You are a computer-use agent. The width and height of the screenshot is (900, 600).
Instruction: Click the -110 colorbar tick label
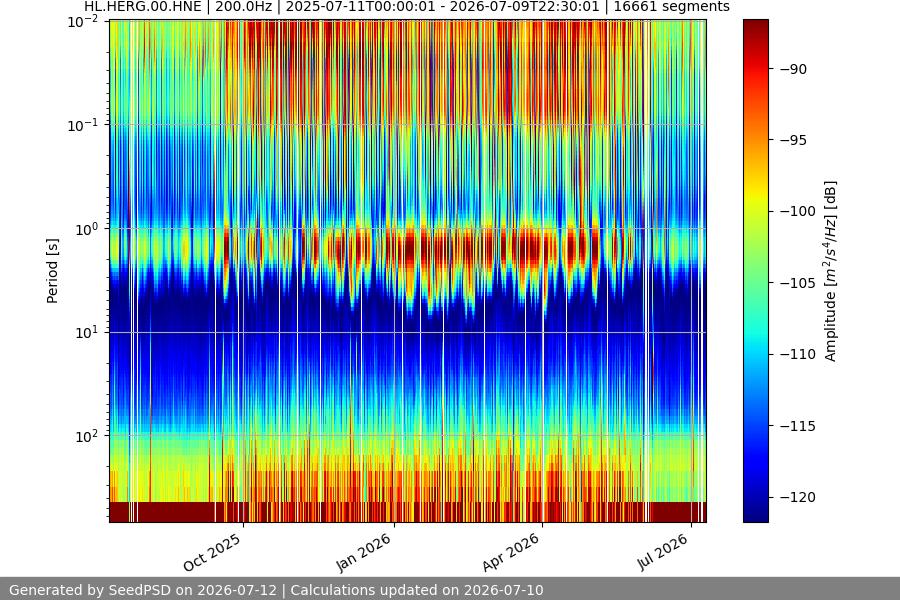[x=798, y=354]
